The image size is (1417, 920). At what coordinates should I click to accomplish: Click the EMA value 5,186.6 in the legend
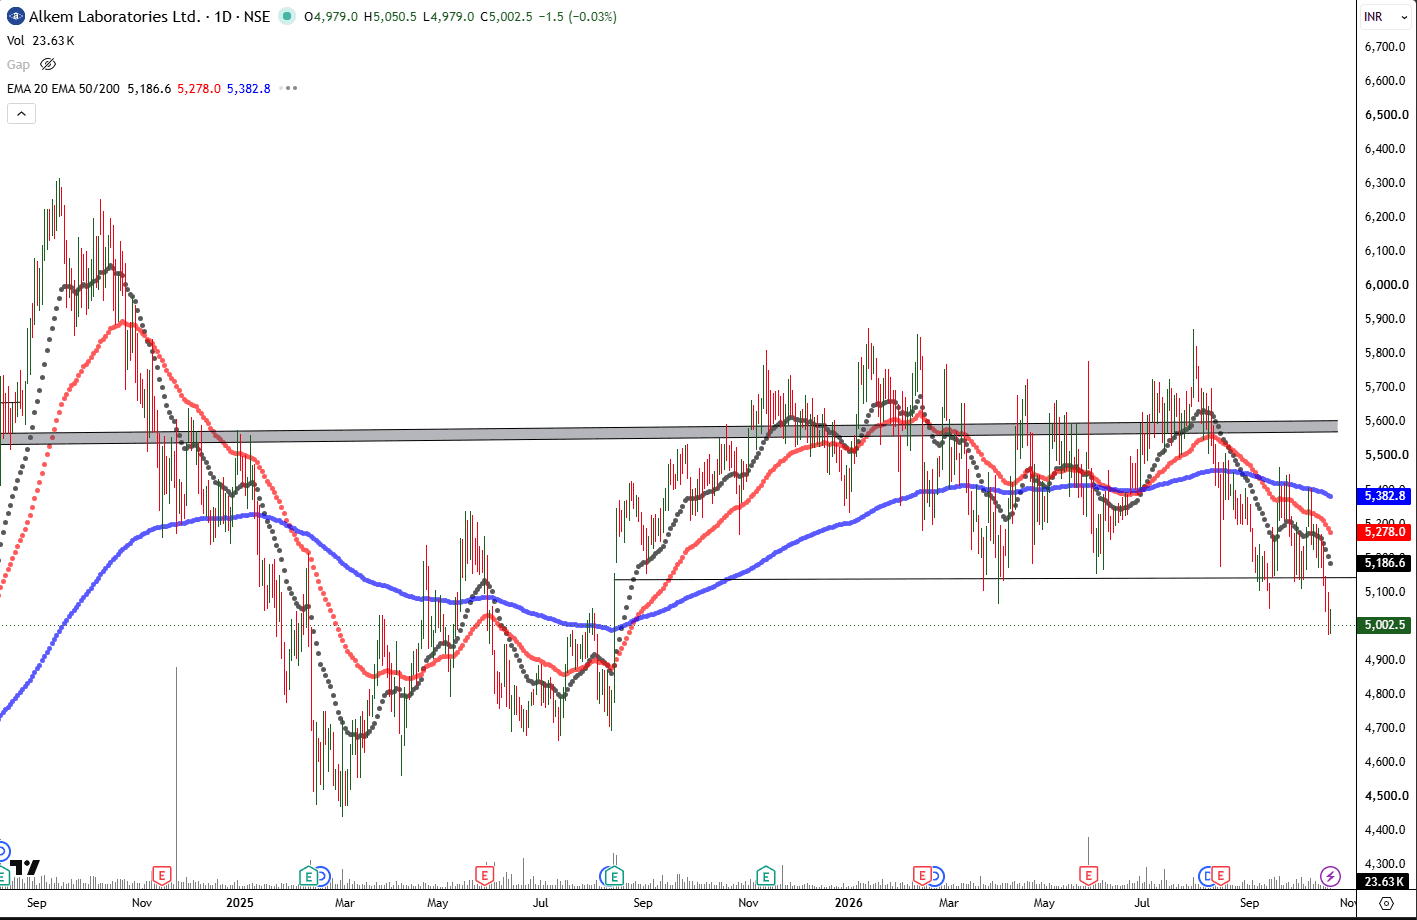tap(148, 88)
